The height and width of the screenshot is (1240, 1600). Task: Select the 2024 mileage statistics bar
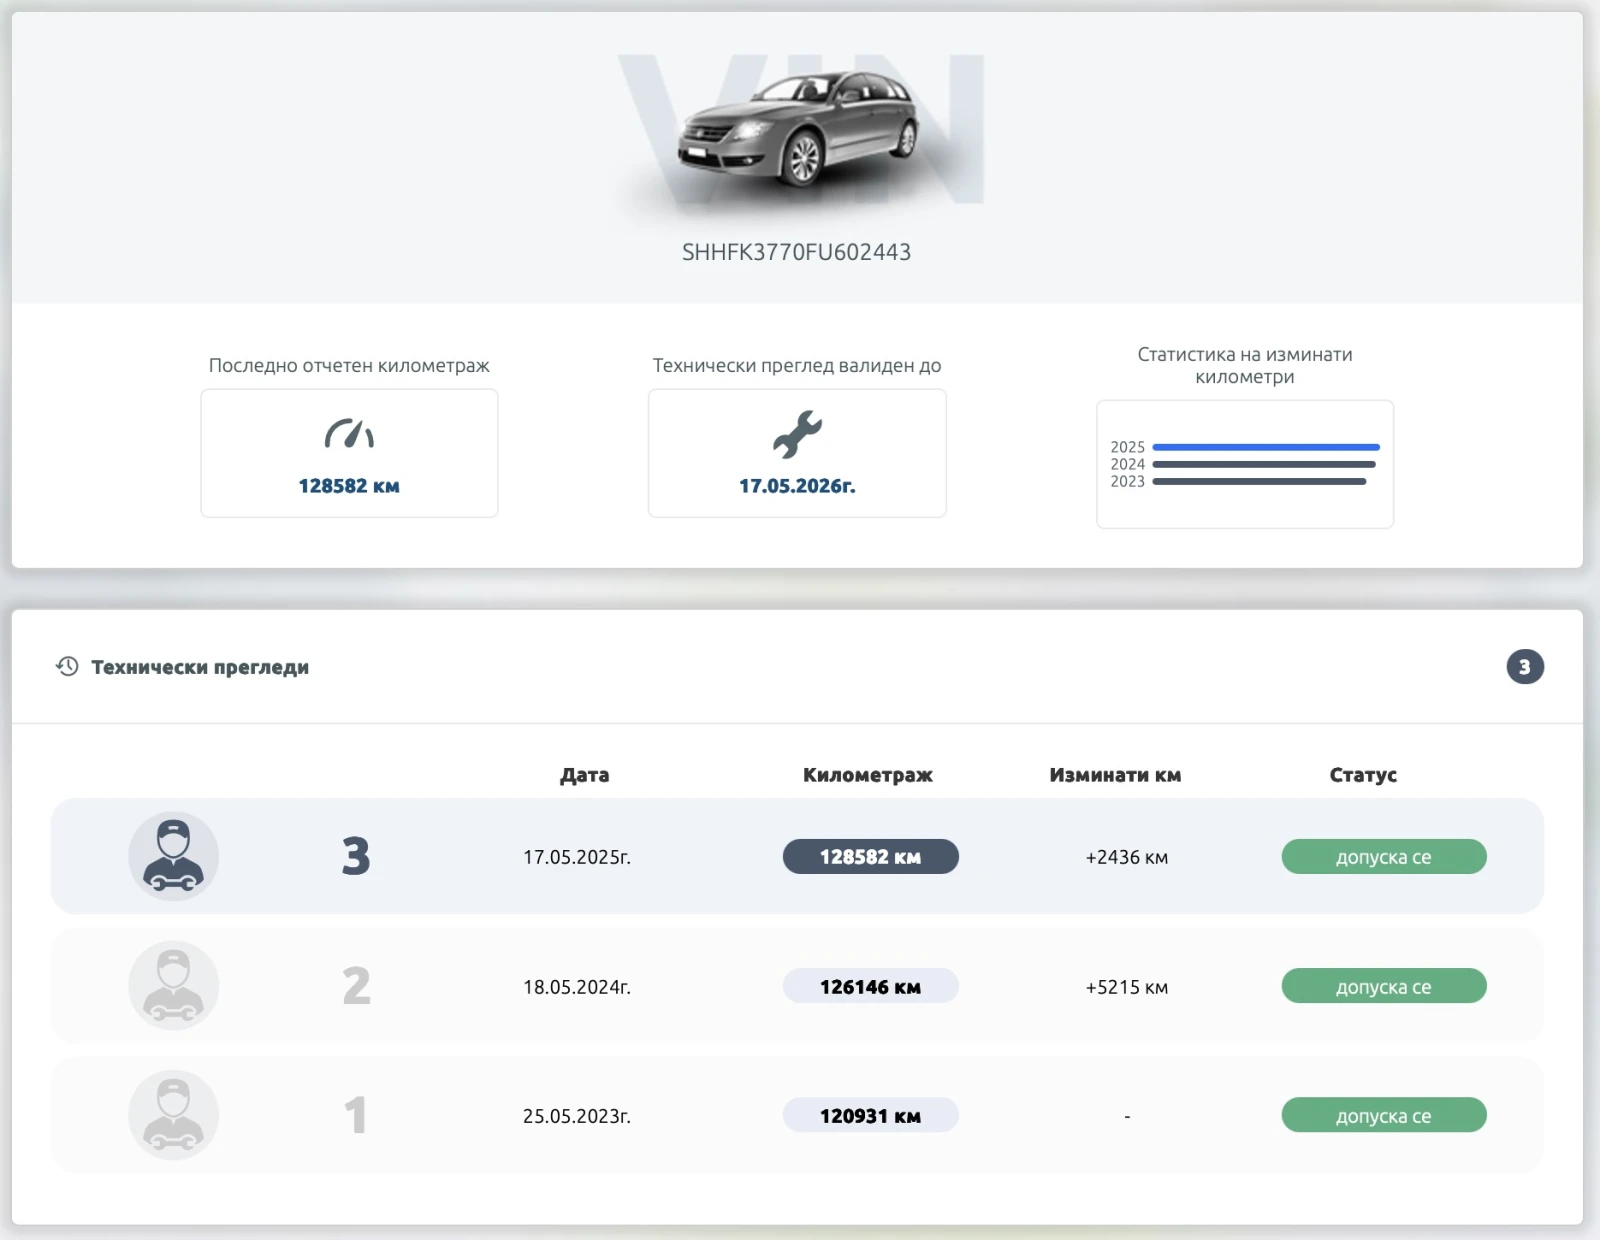[x=1264, y=464]
